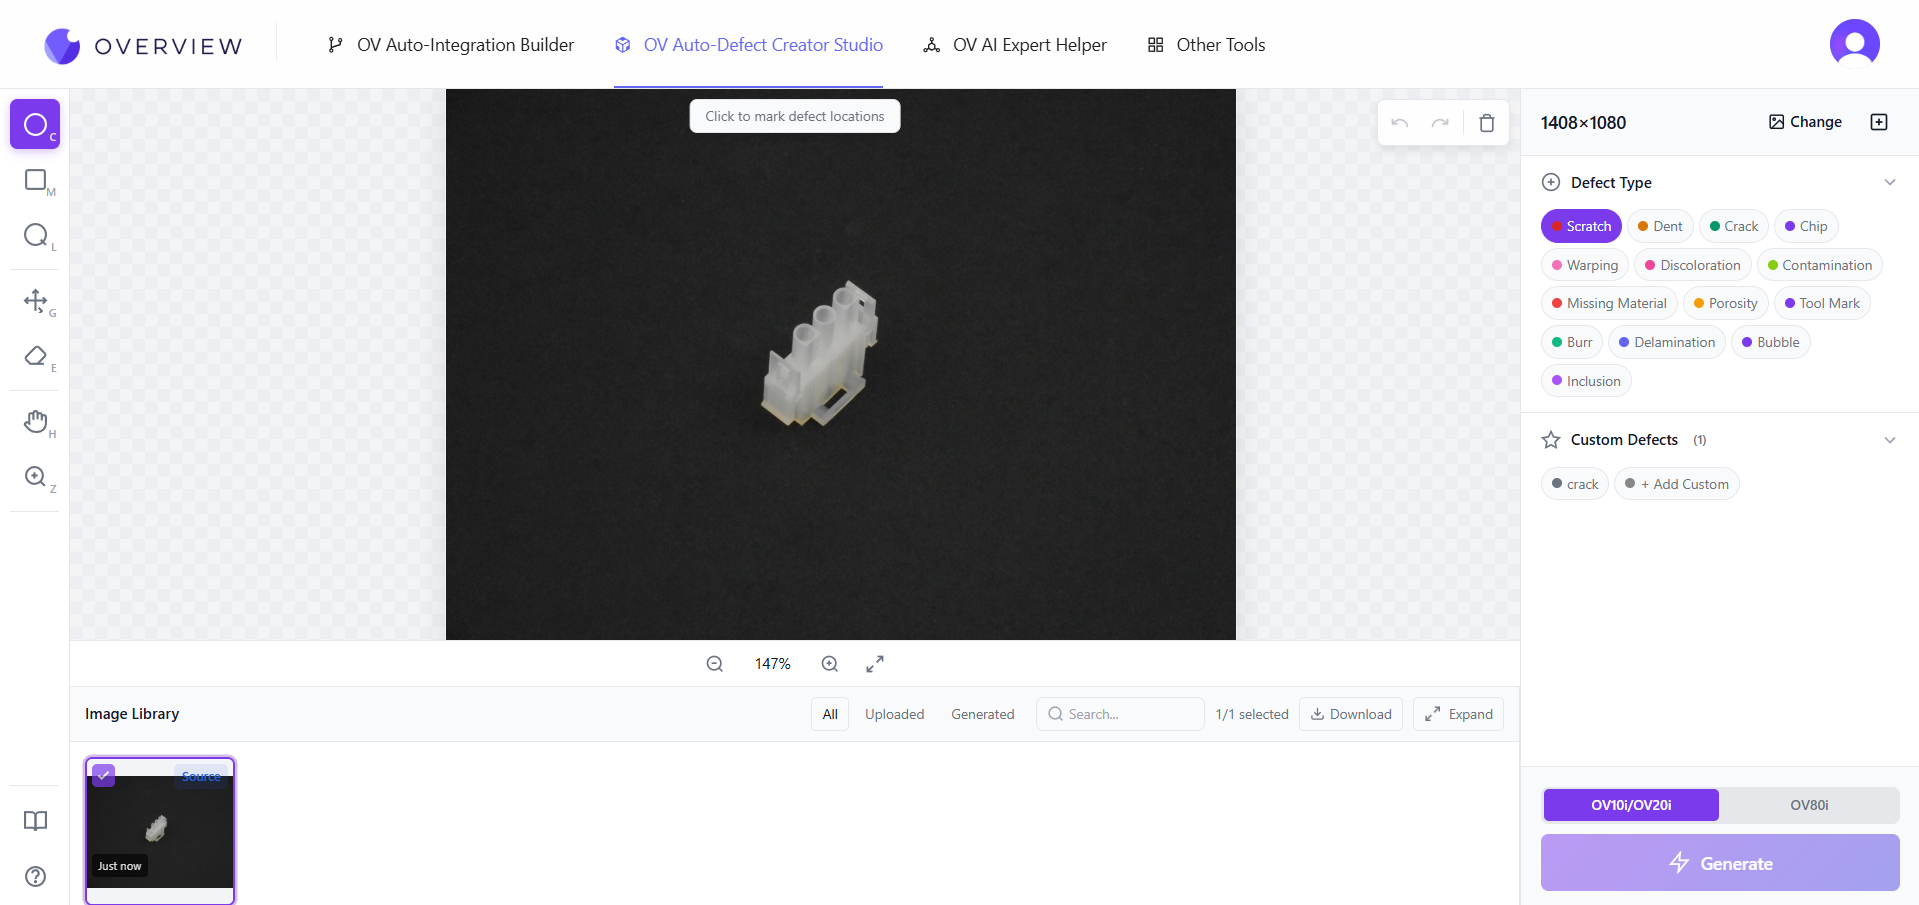
Task: Switch the model to OV80i
Action: (x=1808, y=805)
